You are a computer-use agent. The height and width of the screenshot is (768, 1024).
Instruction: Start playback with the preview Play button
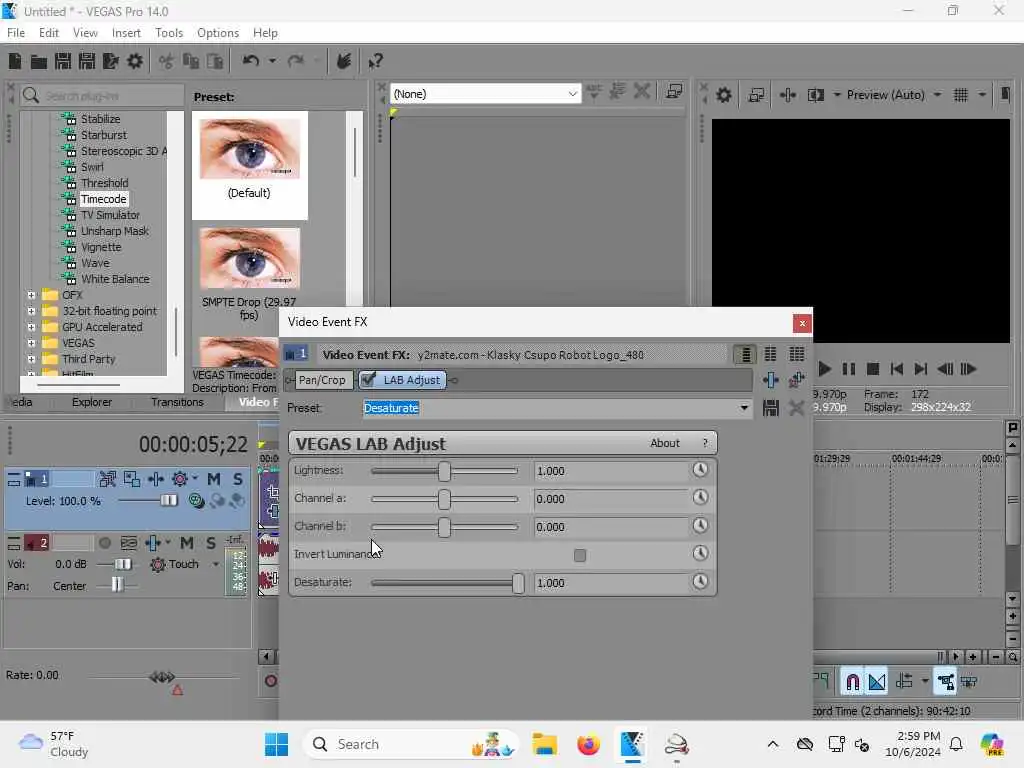click(x=824, y=369)
